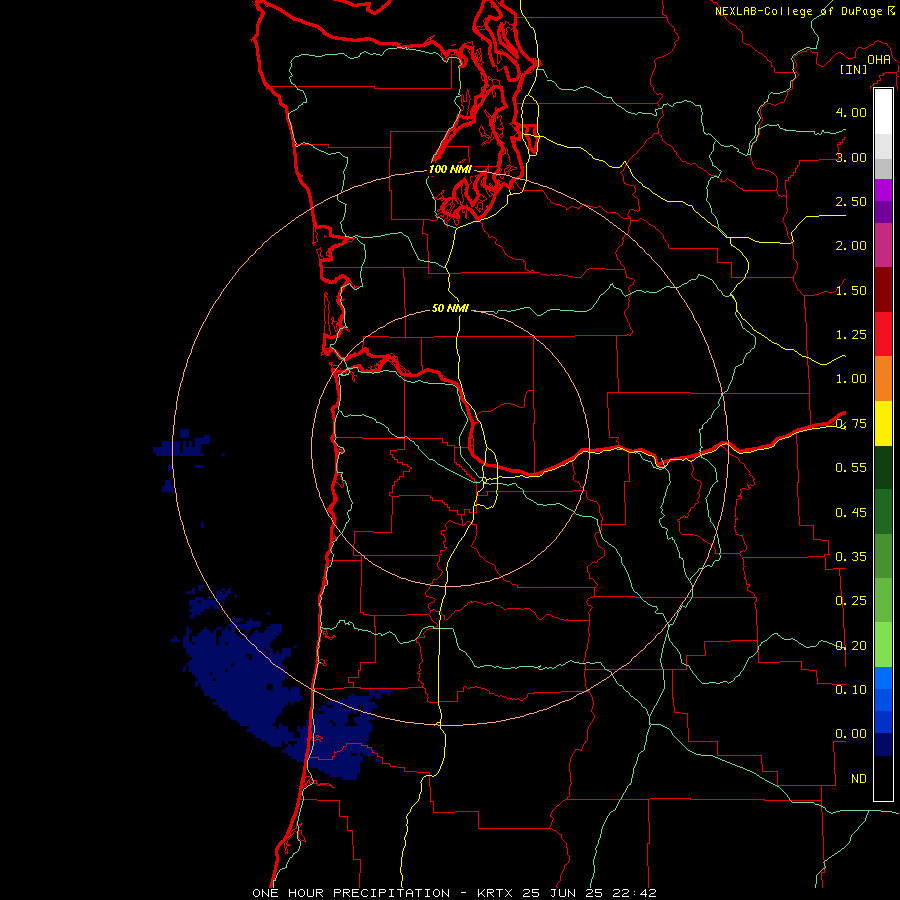Screen dimensions: 900x900
Task: Select the magenta legend color band
Action: click(x=883, y=190)
